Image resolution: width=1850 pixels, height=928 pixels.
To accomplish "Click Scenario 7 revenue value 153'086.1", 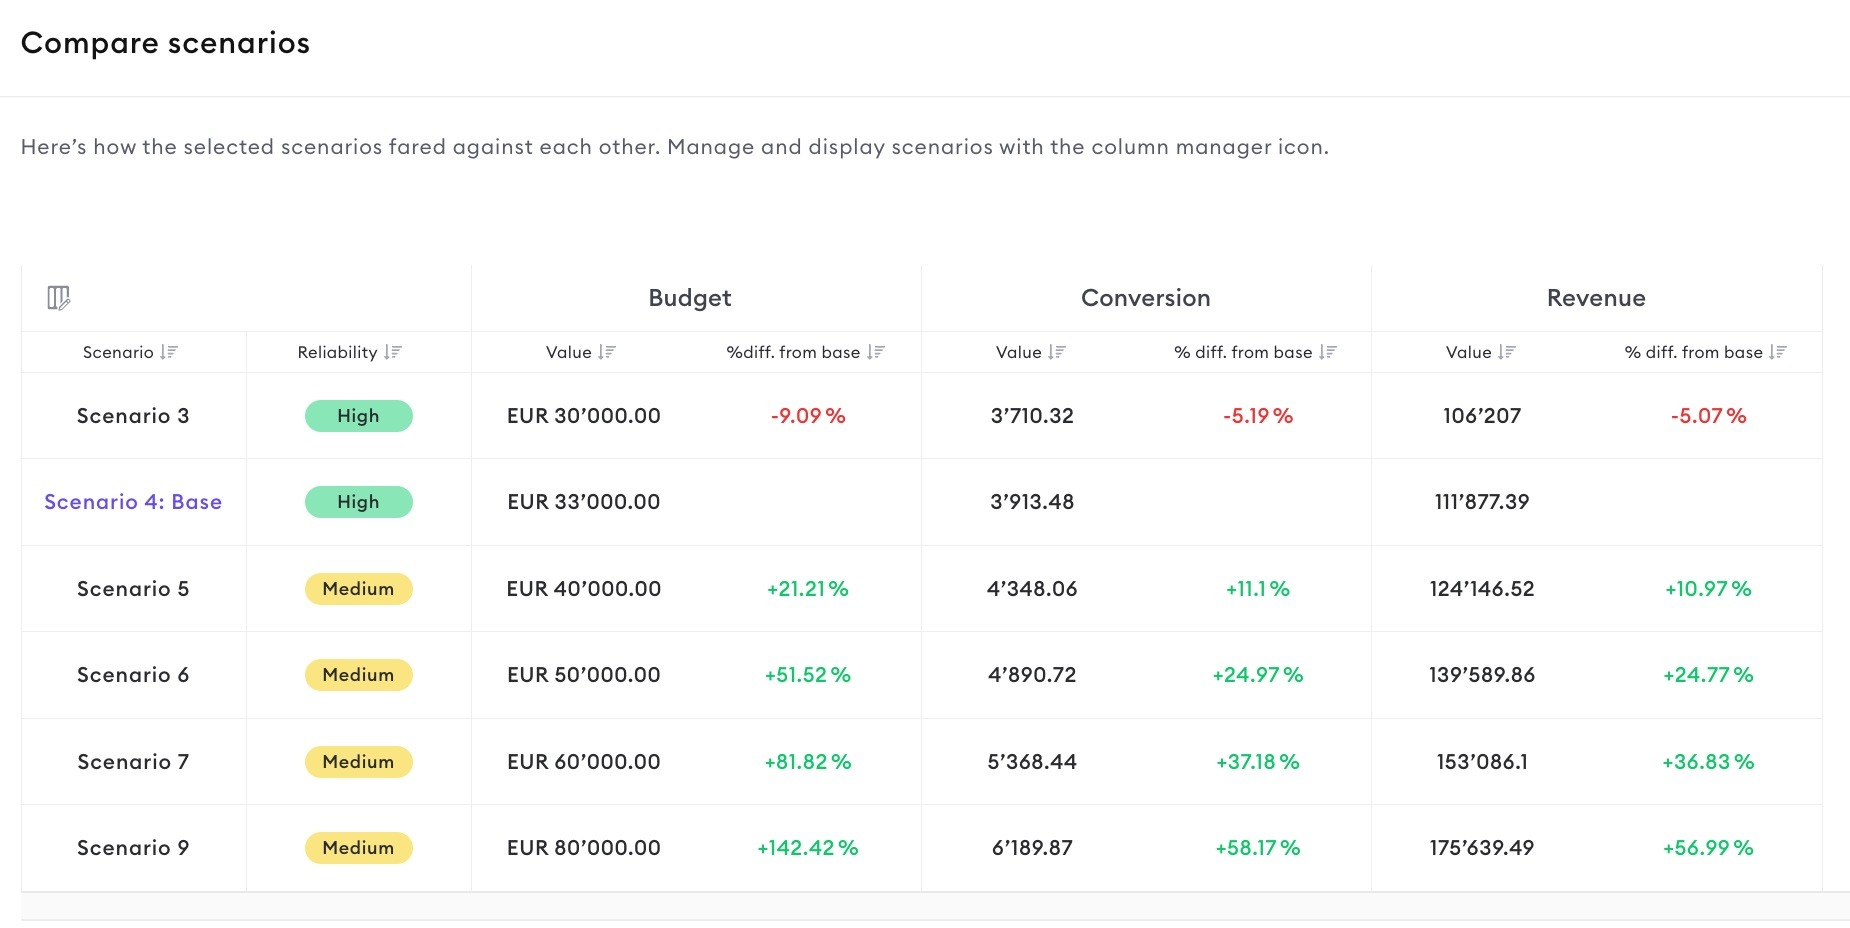I will (1482, 762).
